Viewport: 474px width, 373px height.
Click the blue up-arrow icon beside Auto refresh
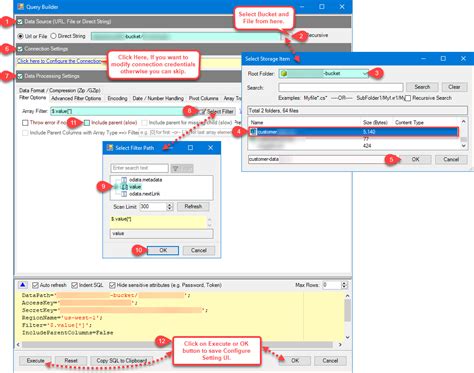23,285
